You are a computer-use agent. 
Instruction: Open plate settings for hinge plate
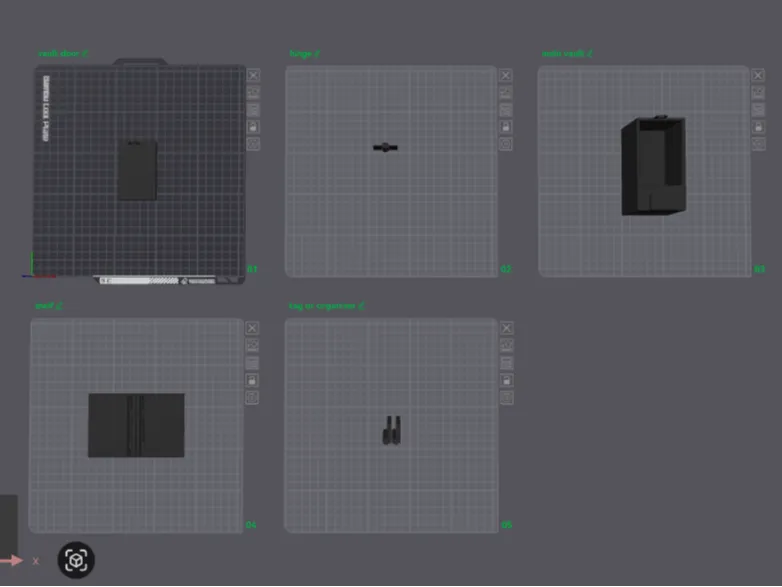point(506,144)
